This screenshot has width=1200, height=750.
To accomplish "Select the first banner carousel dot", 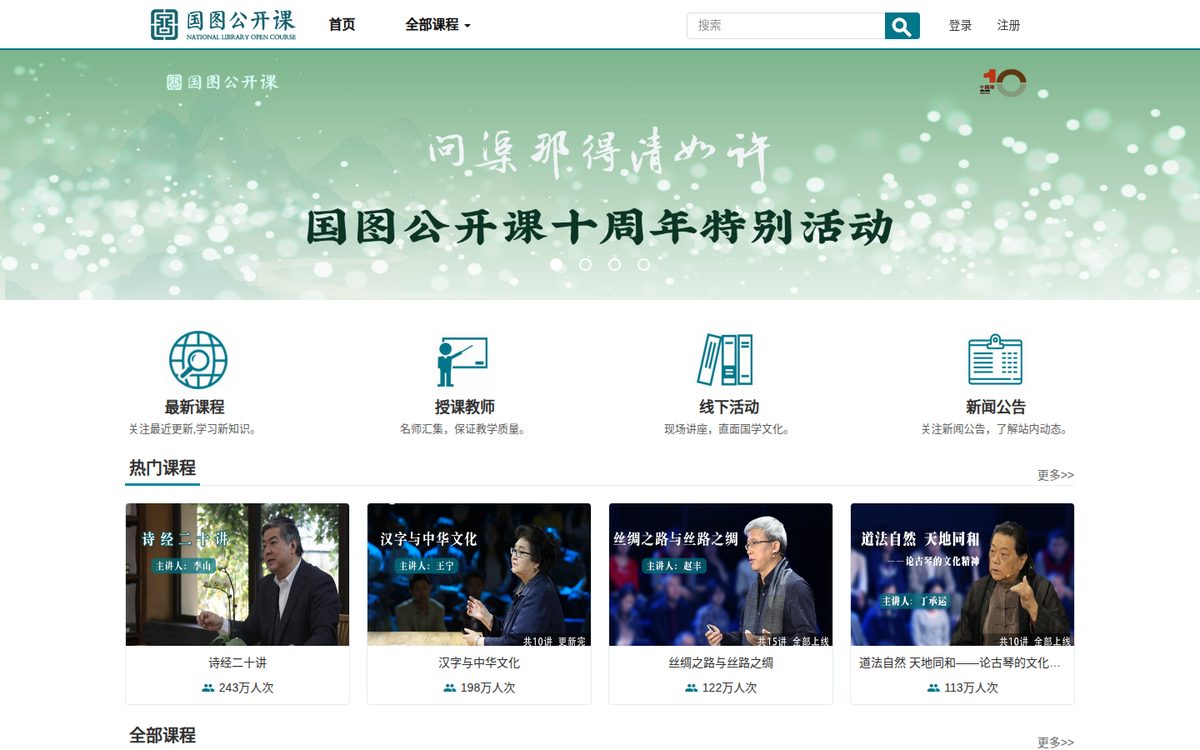I will [x=586, y=264].
